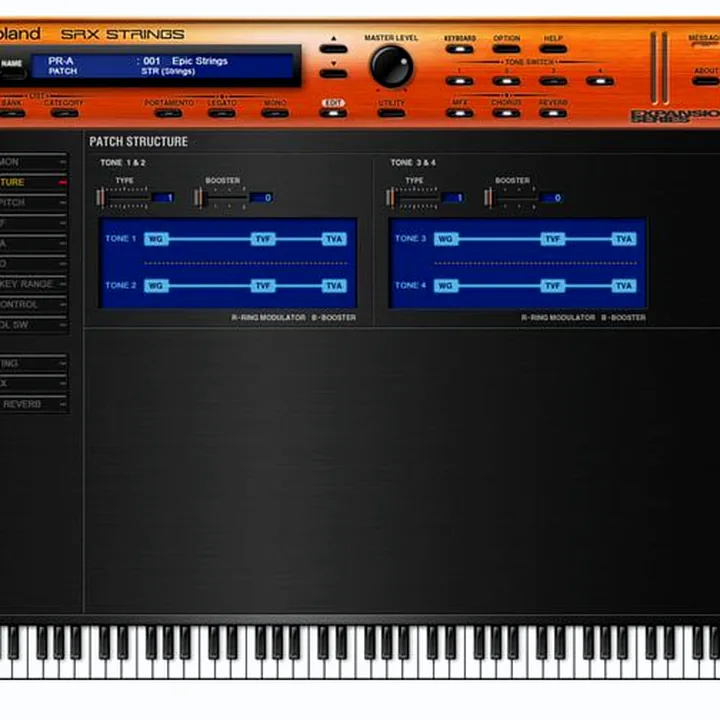
Task: Toggle Tone Switch 3
Action: tap(553, 82)
